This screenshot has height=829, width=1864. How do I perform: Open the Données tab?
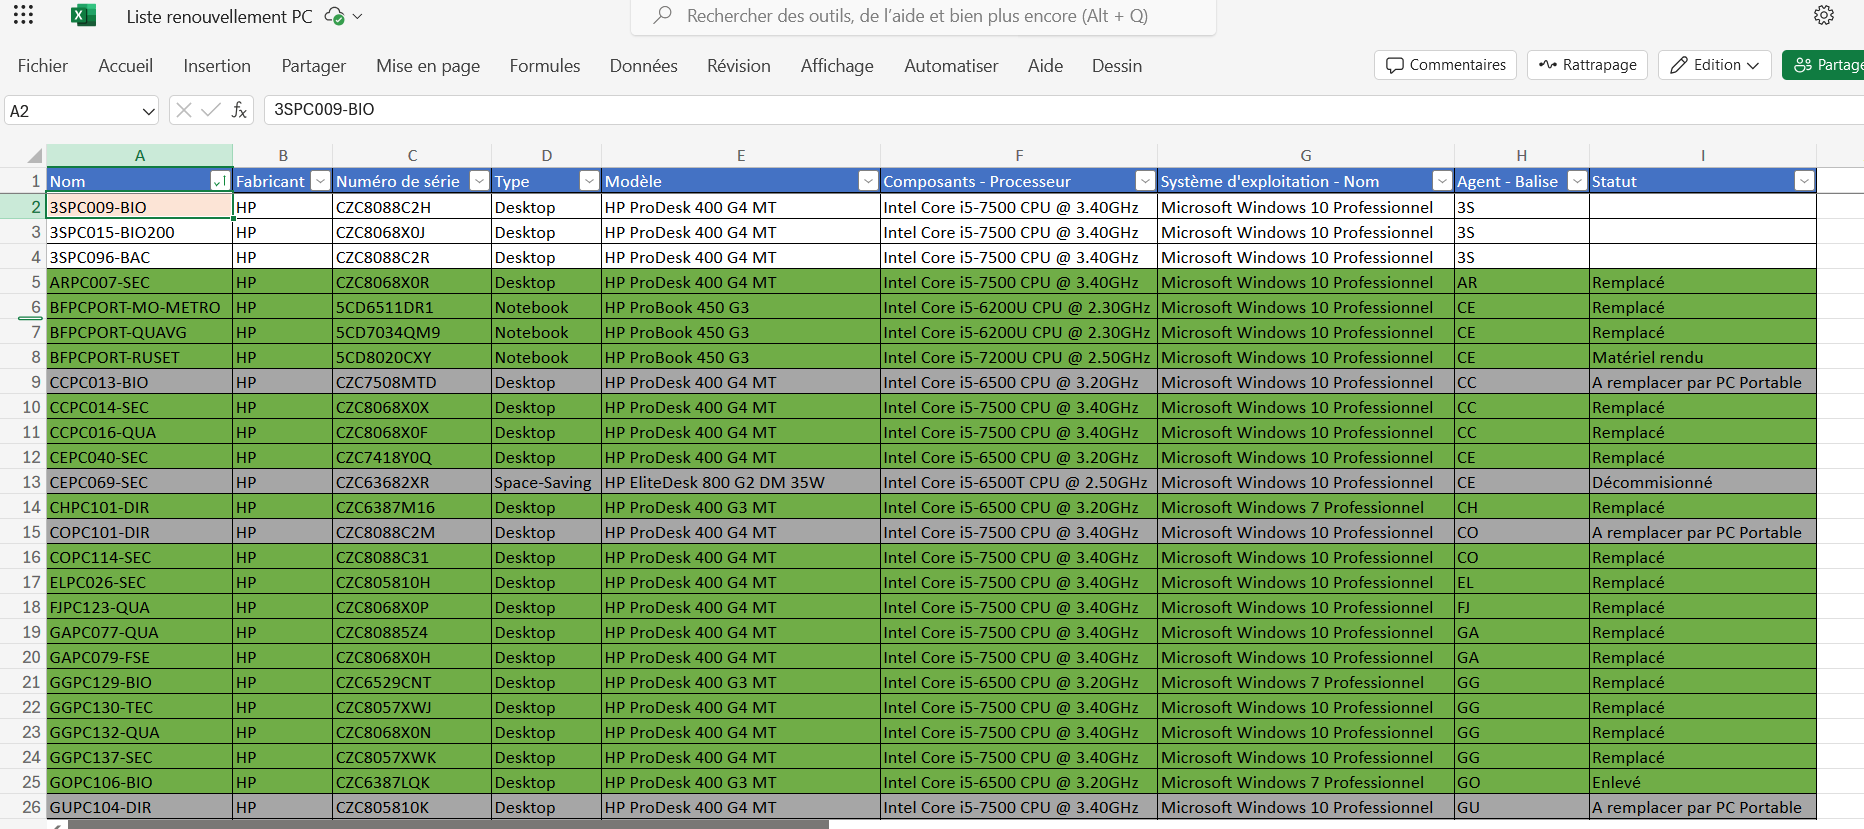pos(644,66)
